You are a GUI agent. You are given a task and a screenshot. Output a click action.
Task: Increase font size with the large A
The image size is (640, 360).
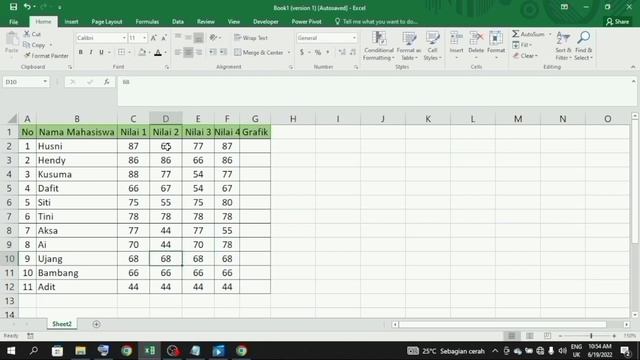(153, 38)
